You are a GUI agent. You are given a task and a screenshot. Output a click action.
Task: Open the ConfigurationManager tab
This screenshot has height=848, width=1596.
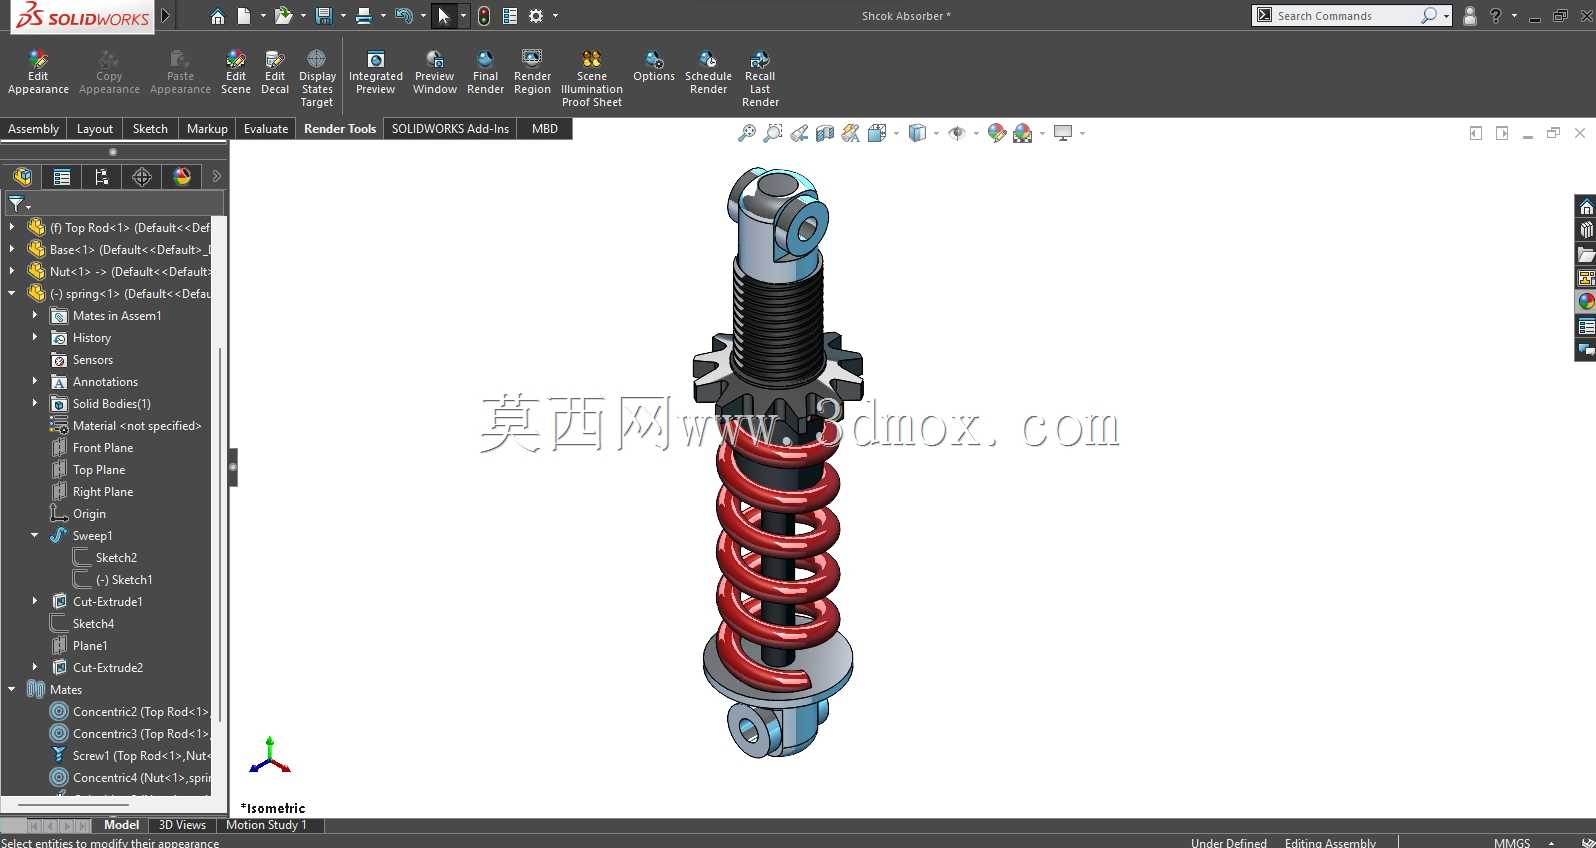[x=101, y=177]
